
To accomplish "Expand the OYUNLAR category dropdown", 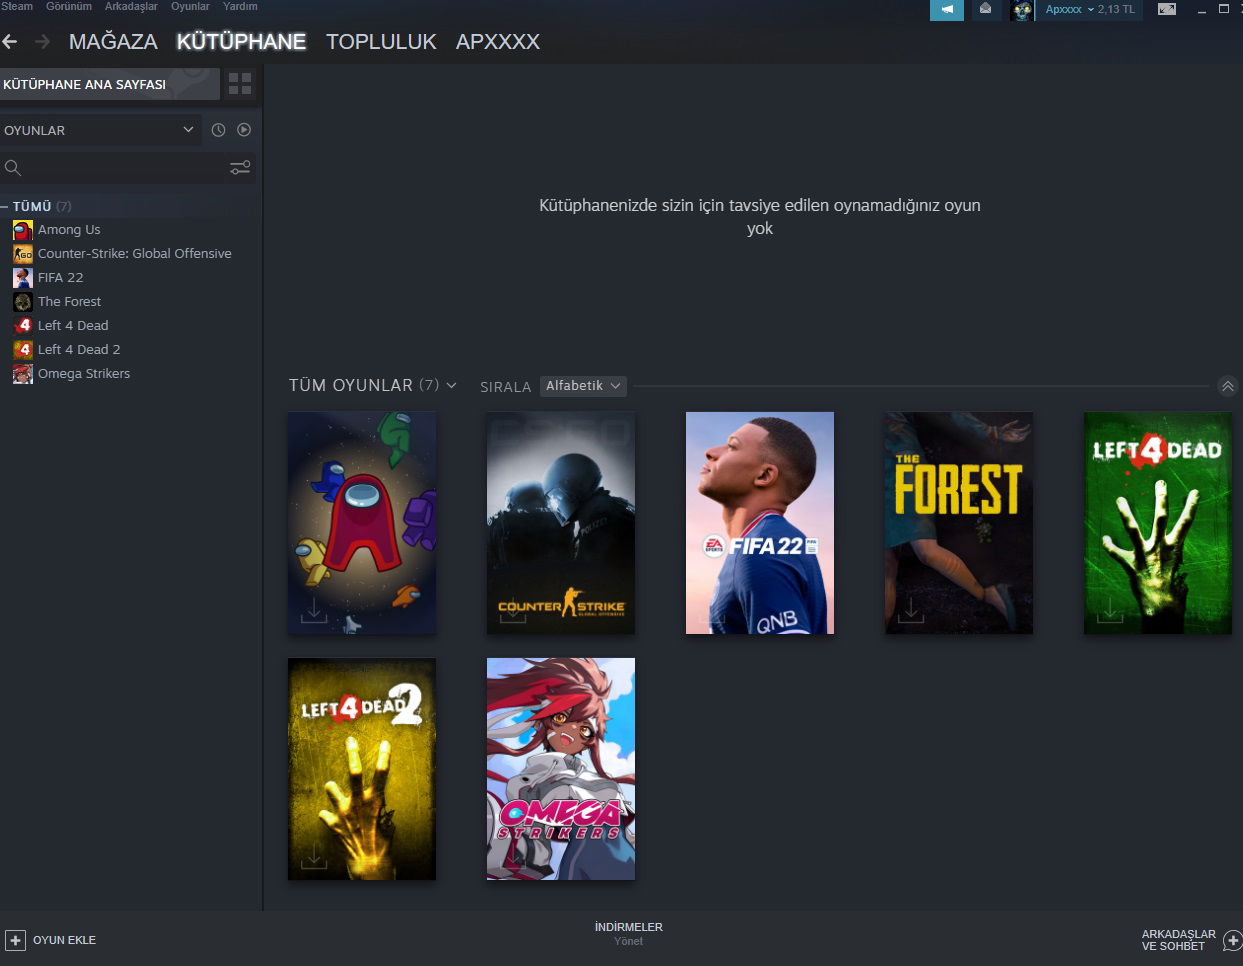I will point(100,130).
